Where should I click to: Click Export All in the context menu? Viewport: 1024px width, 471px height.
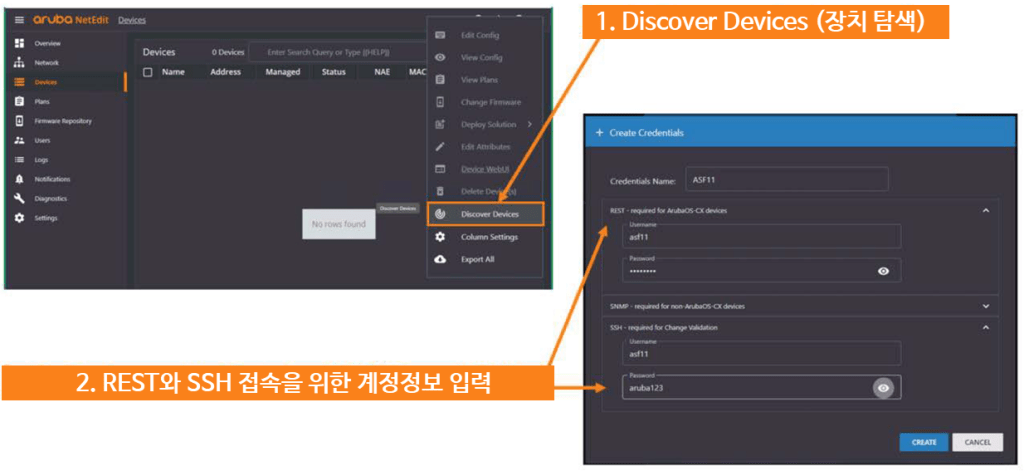[x=477, y=259]
